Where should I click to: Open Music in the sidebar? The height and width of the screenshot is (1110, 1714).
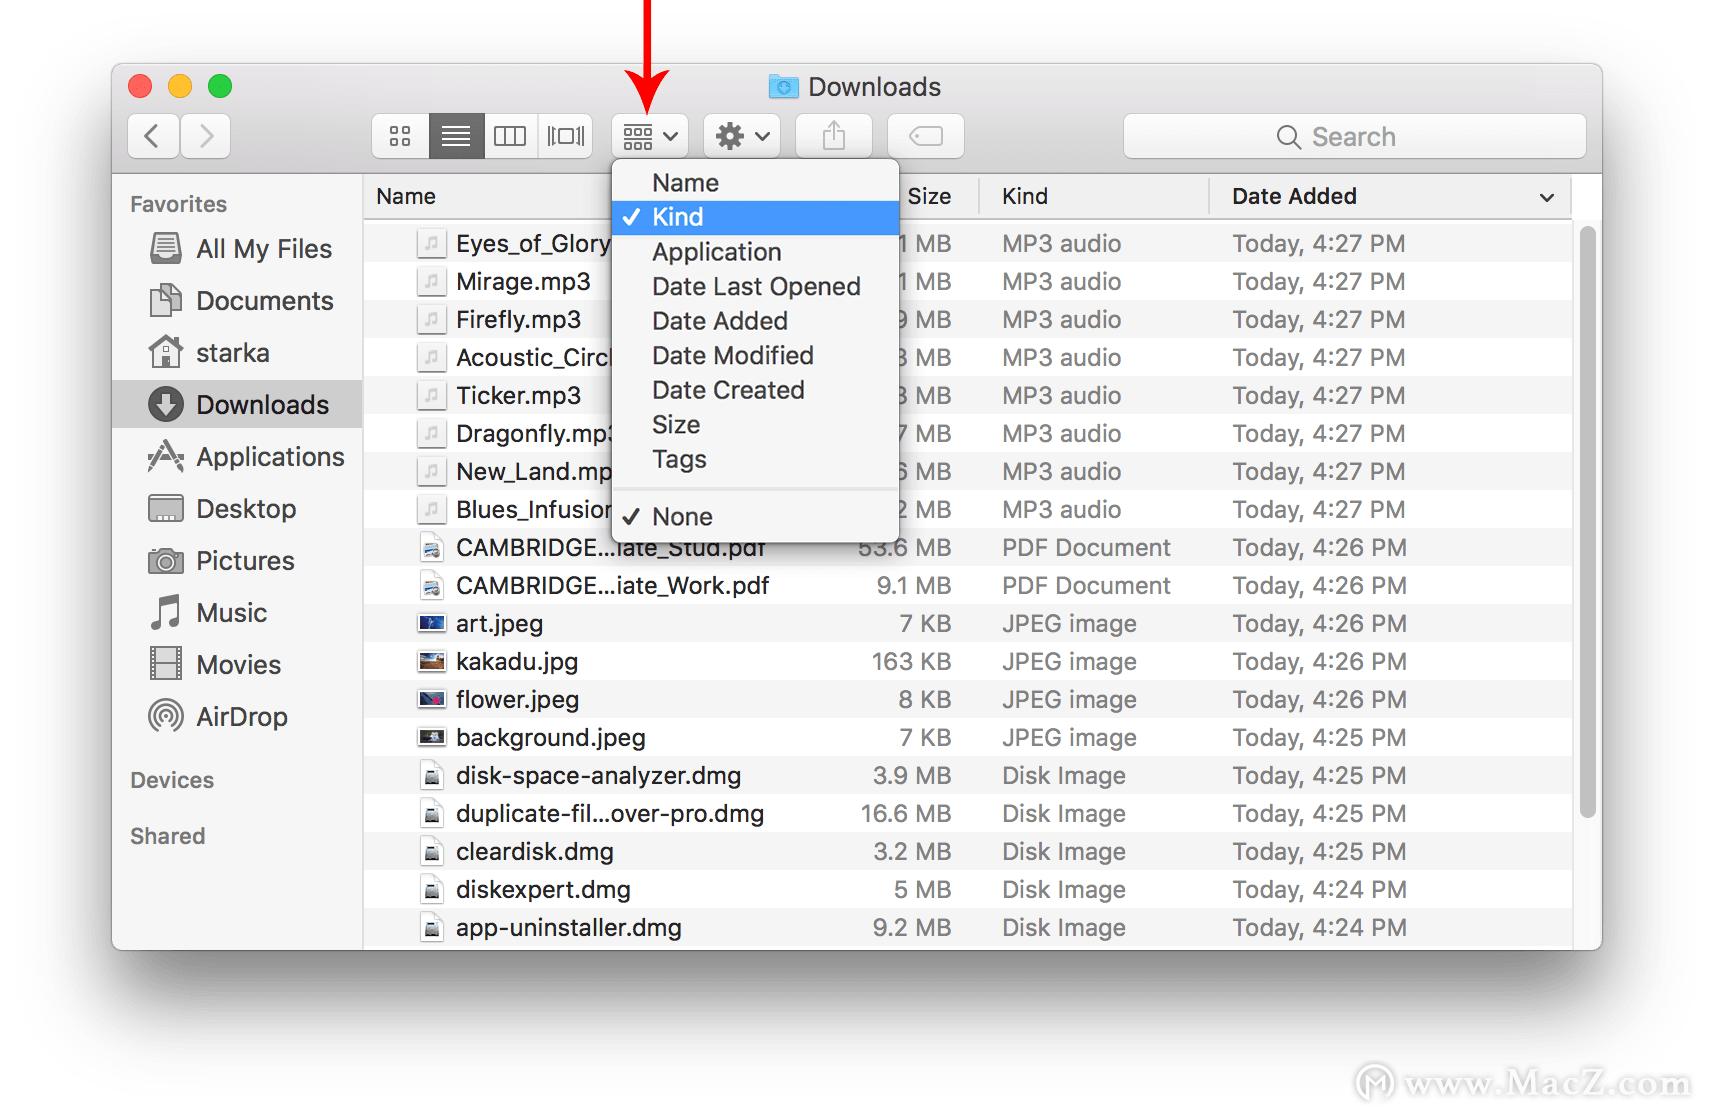pos(237,613)
